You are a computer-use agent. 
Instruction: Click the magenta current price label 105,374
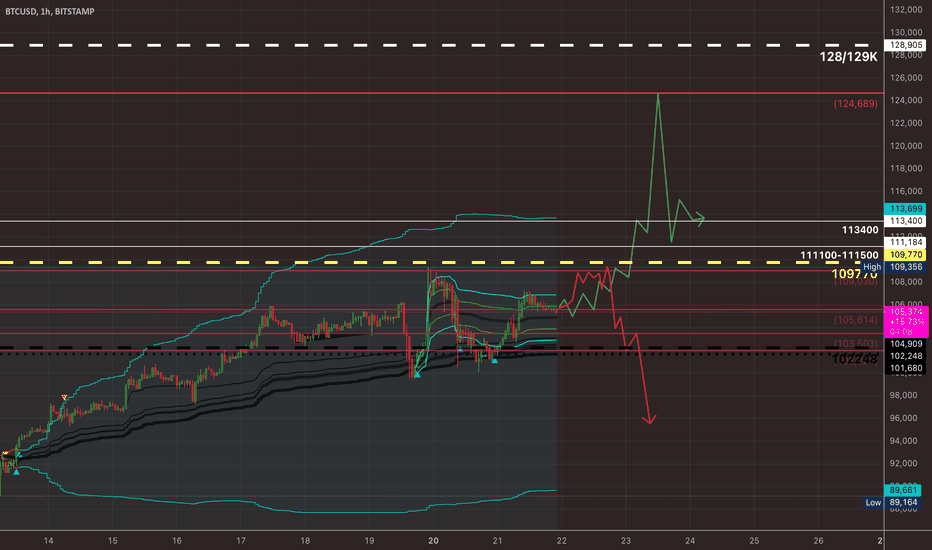coord(906,322)
